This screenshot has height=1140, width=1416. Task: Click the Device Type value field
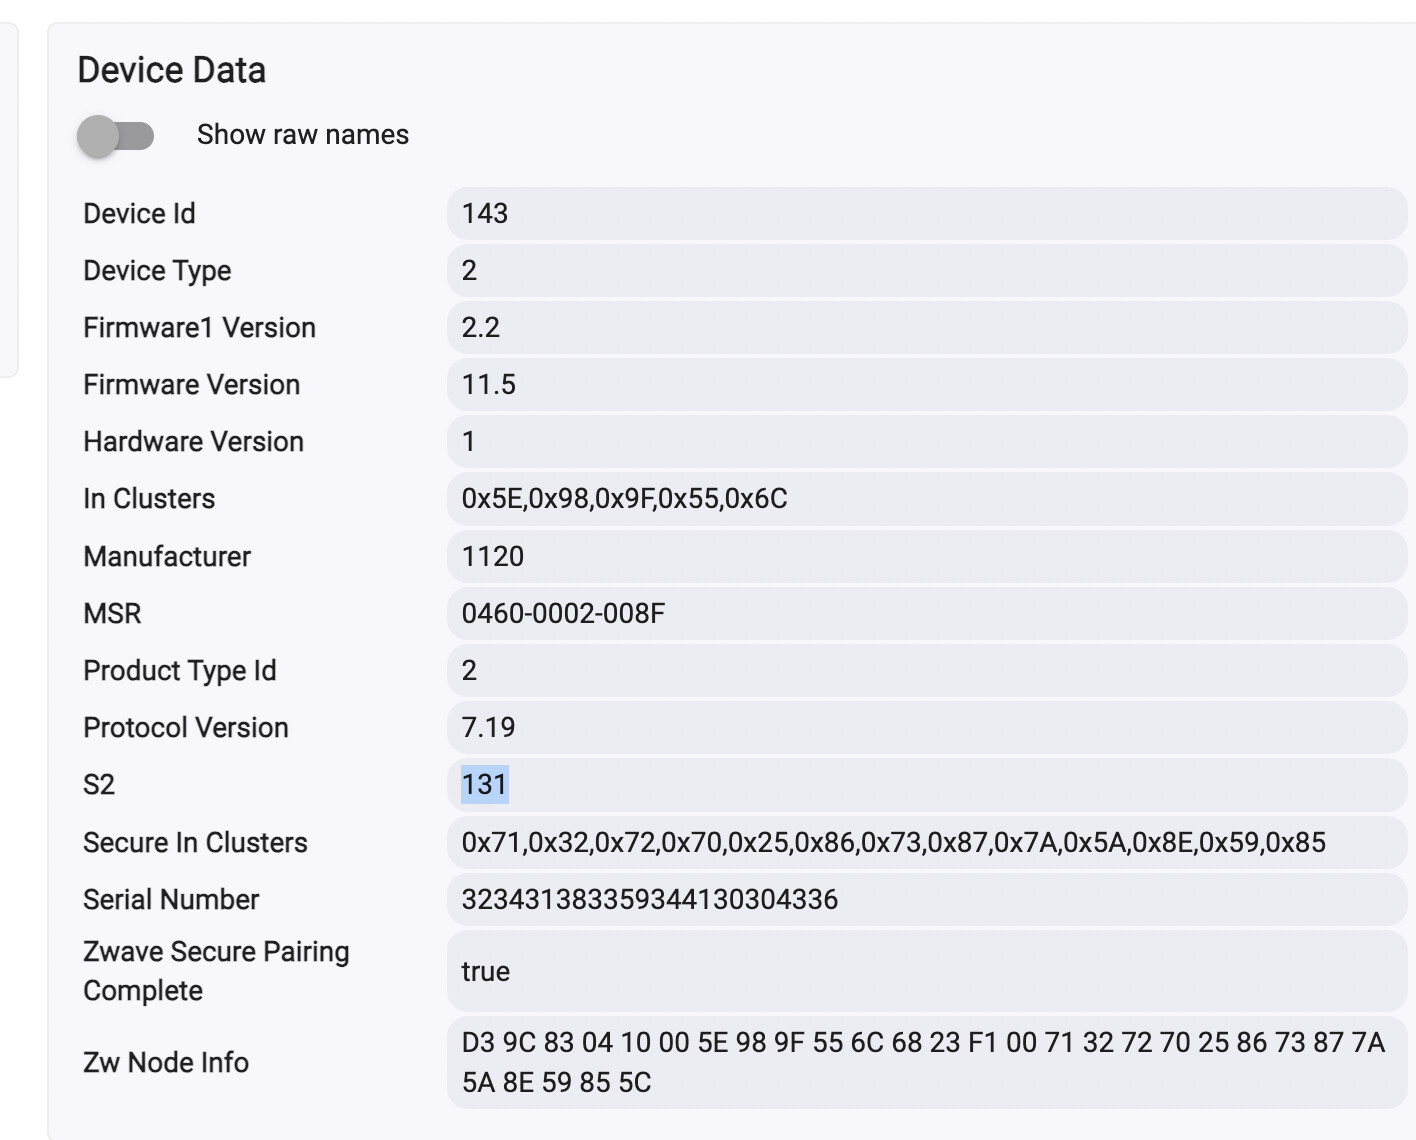pos(927,270)
